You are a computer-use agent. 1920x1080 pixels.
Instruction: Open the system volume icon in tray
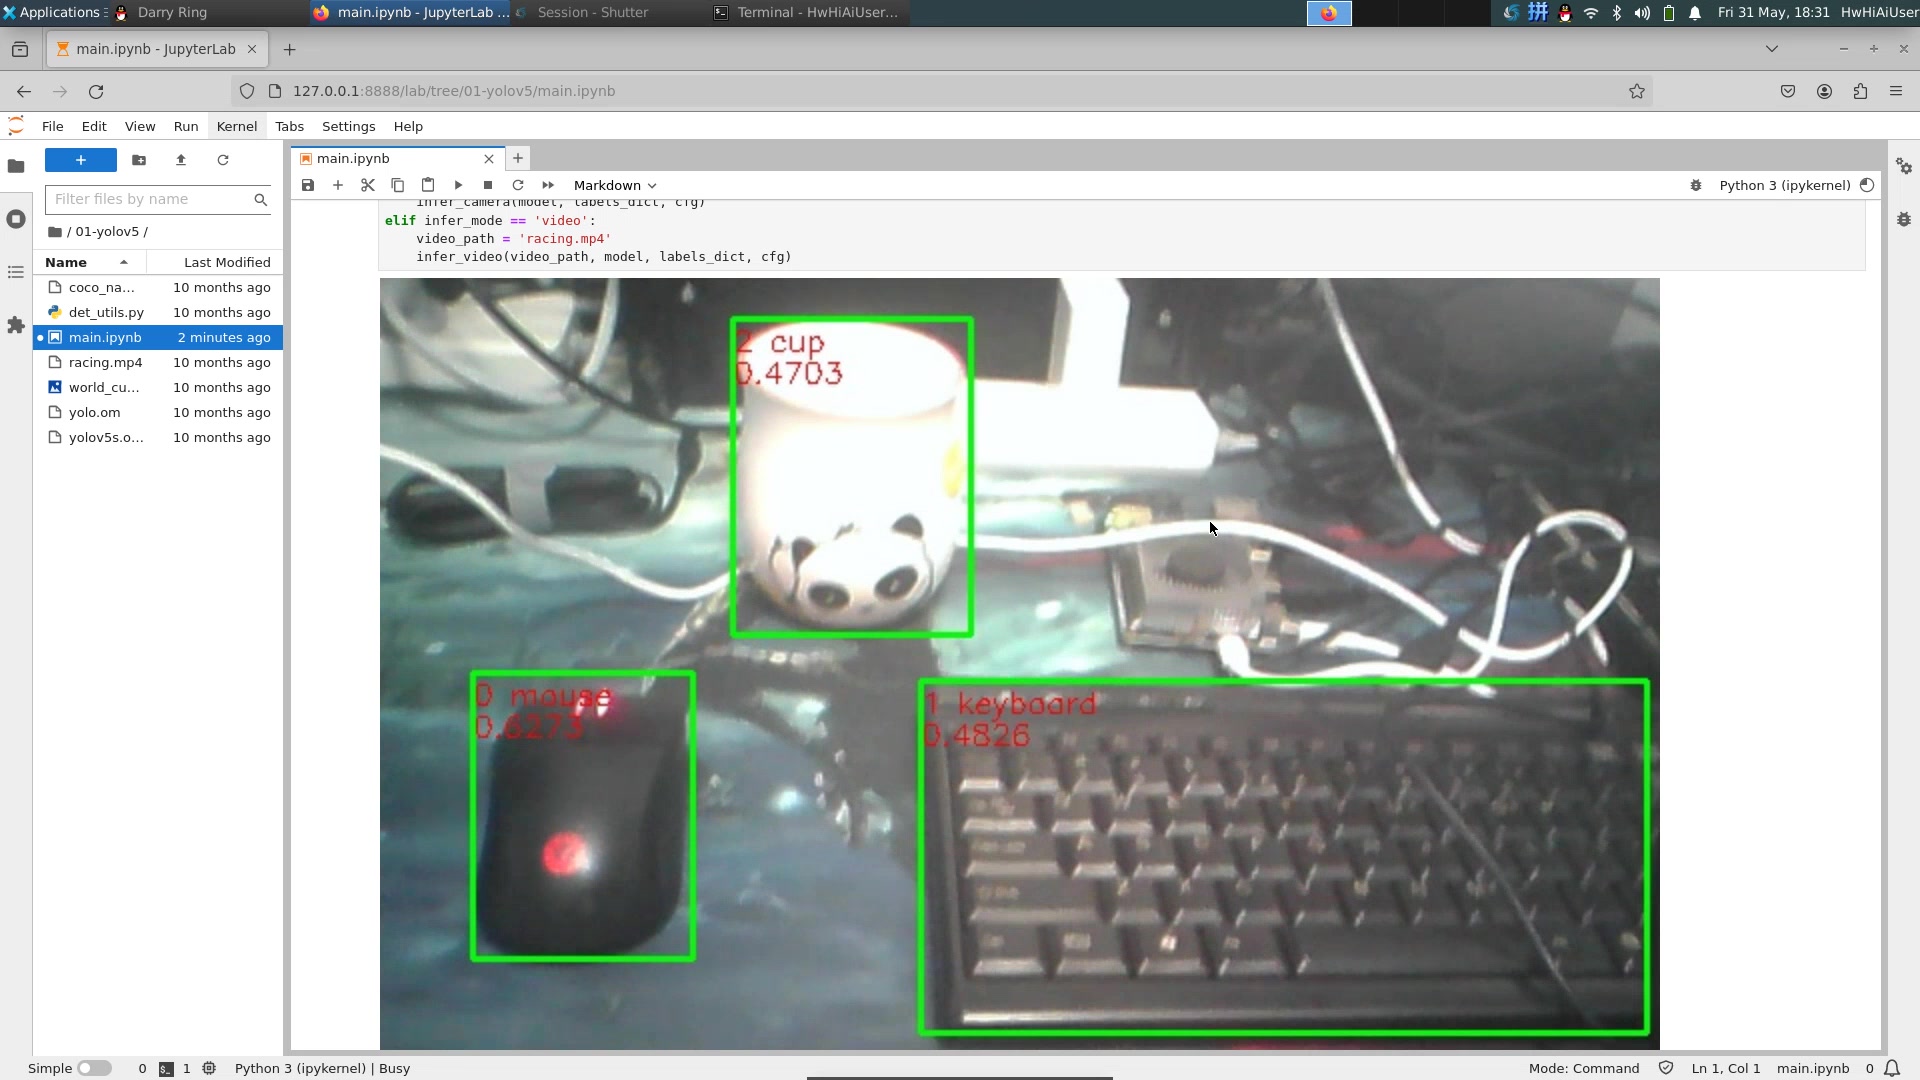1642,13
